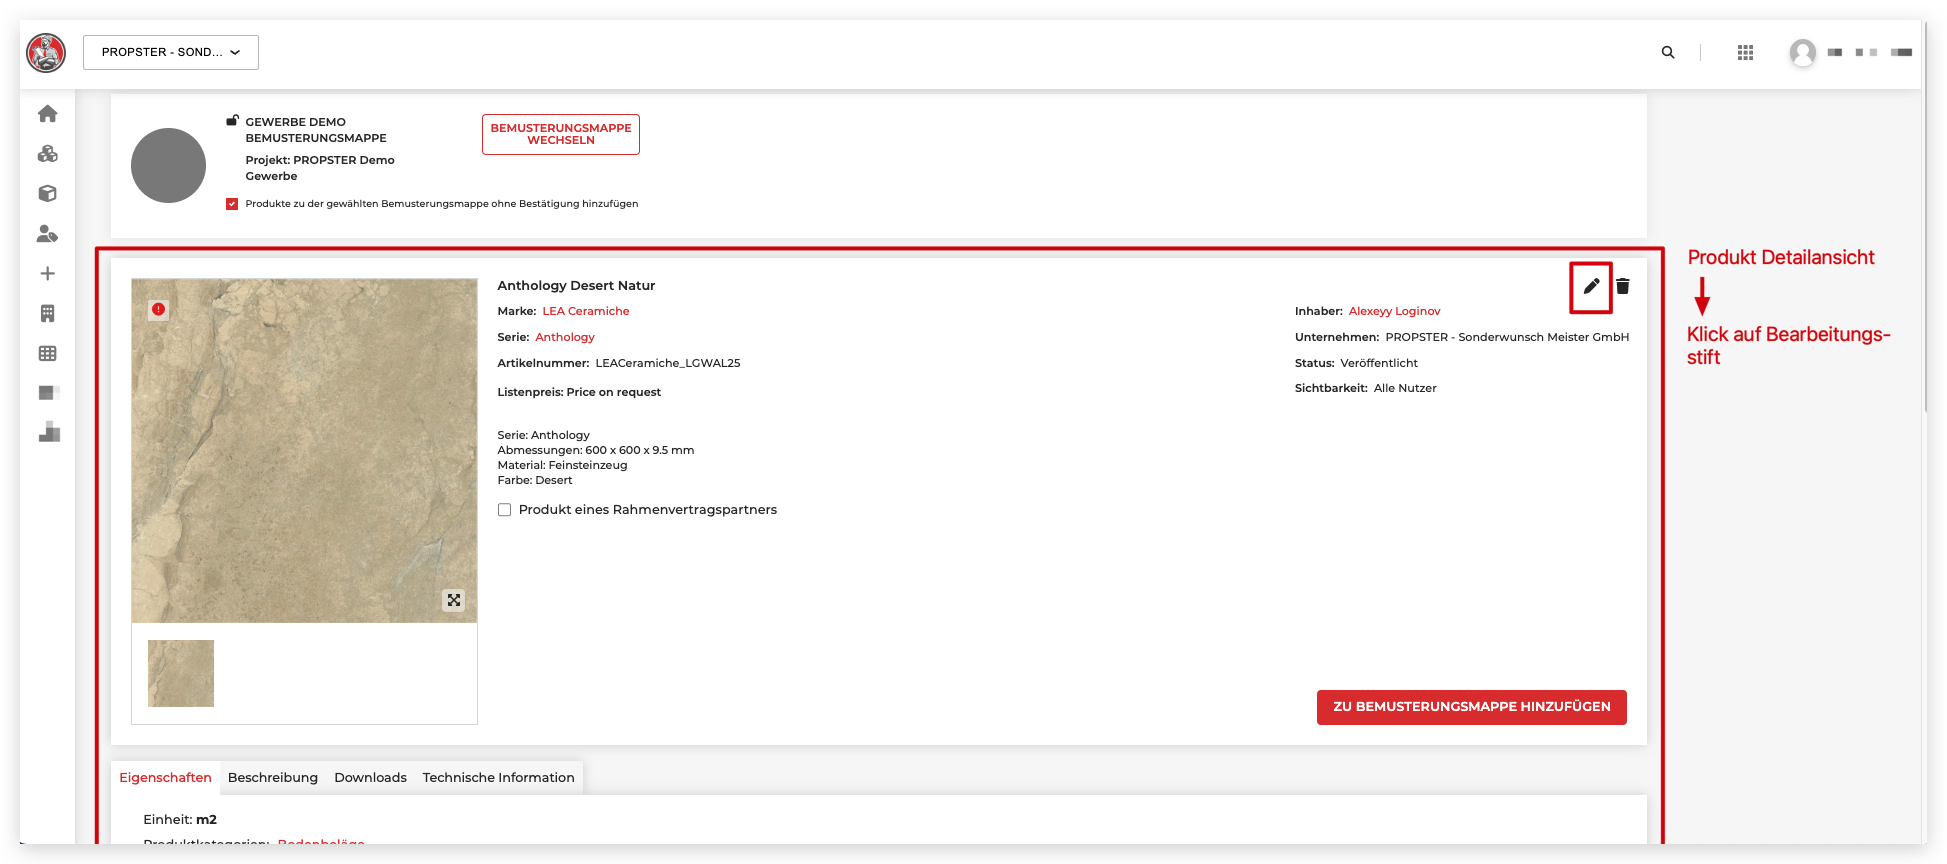Open the user avatar account menu
1947x864 pixels.
coord(1802,52)
